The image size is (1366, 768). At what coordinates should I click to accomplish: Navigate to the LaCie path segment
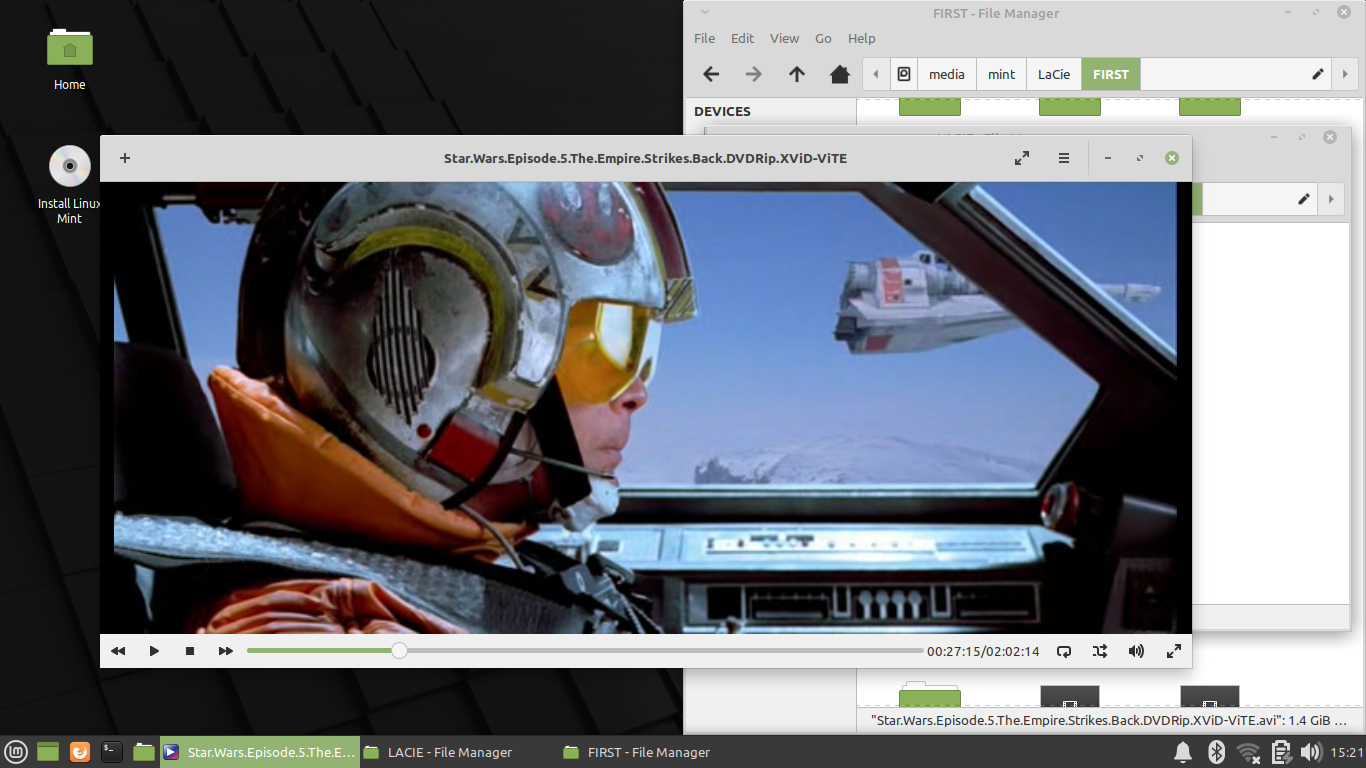(1054, 74)
